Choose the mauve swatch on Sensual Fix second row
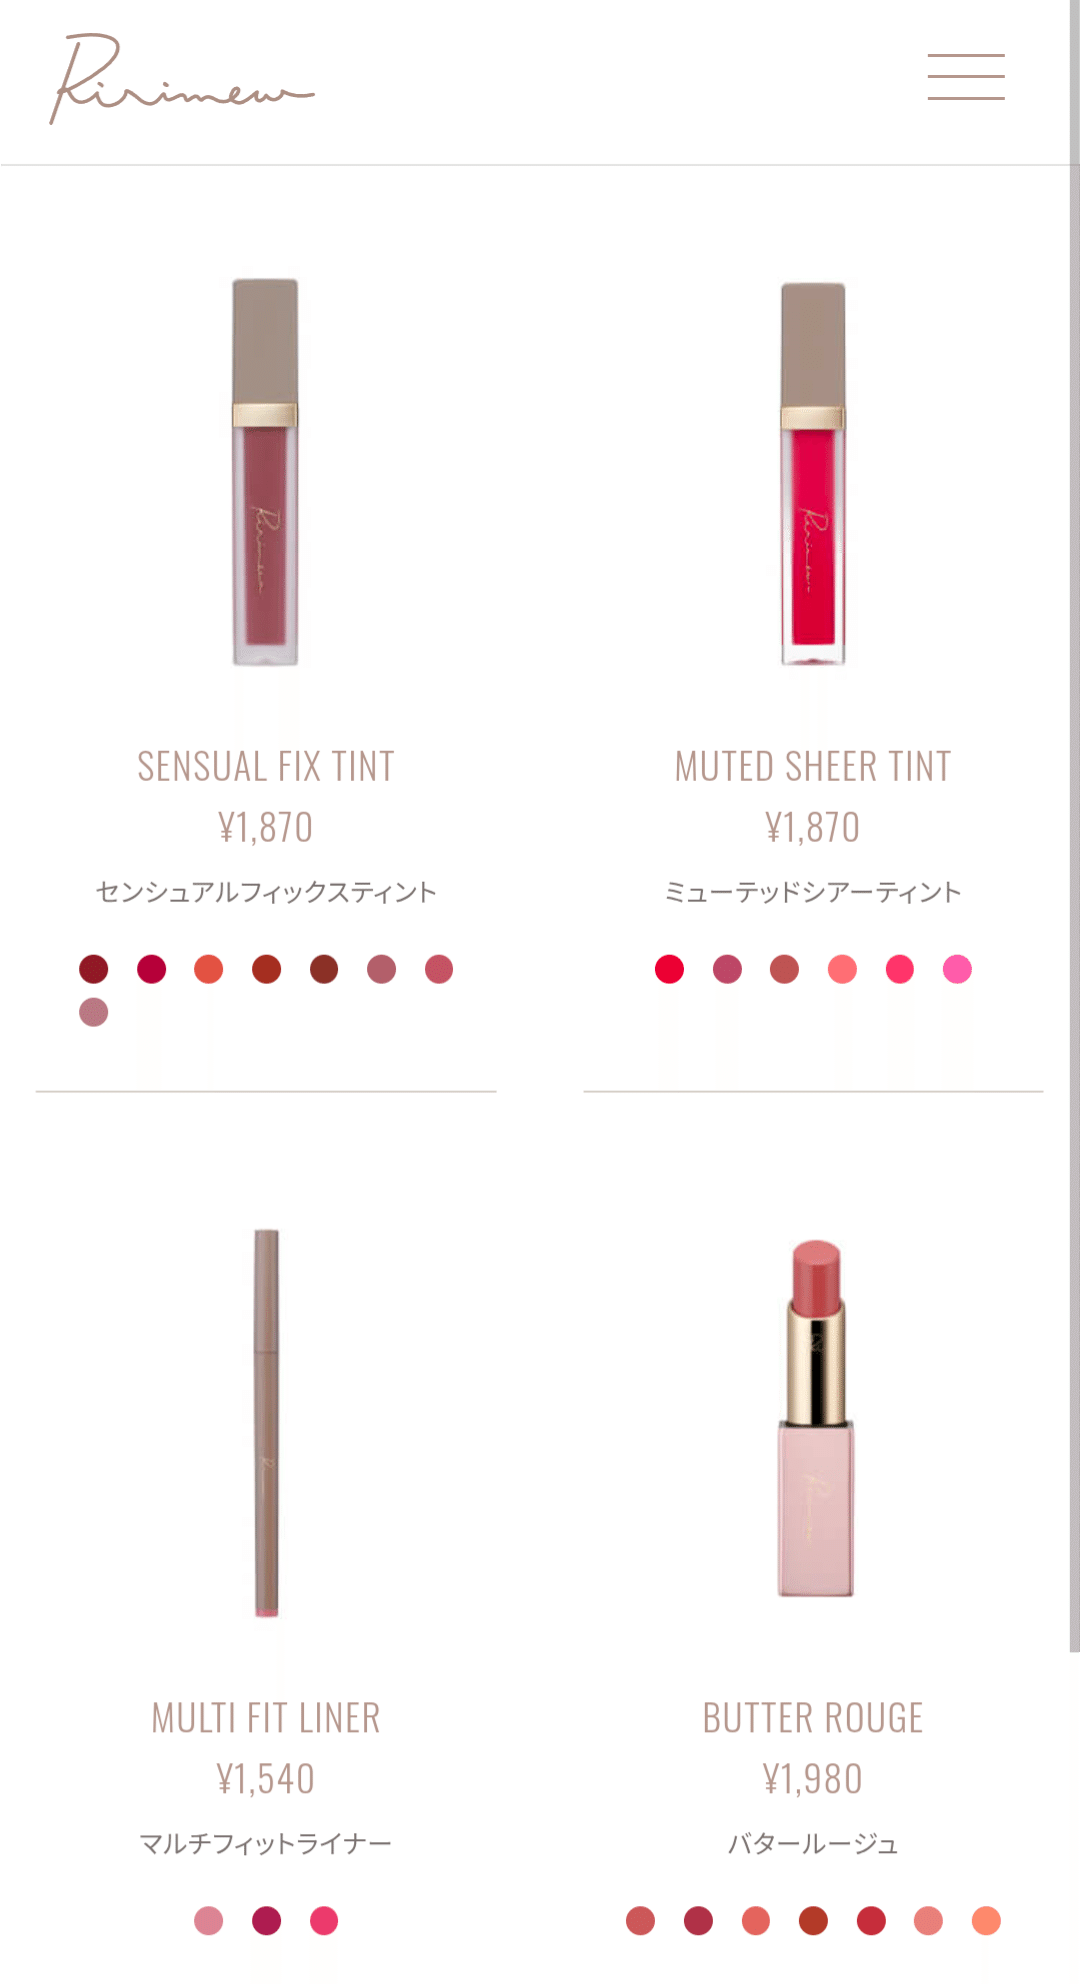 [x=94, y=1012]
